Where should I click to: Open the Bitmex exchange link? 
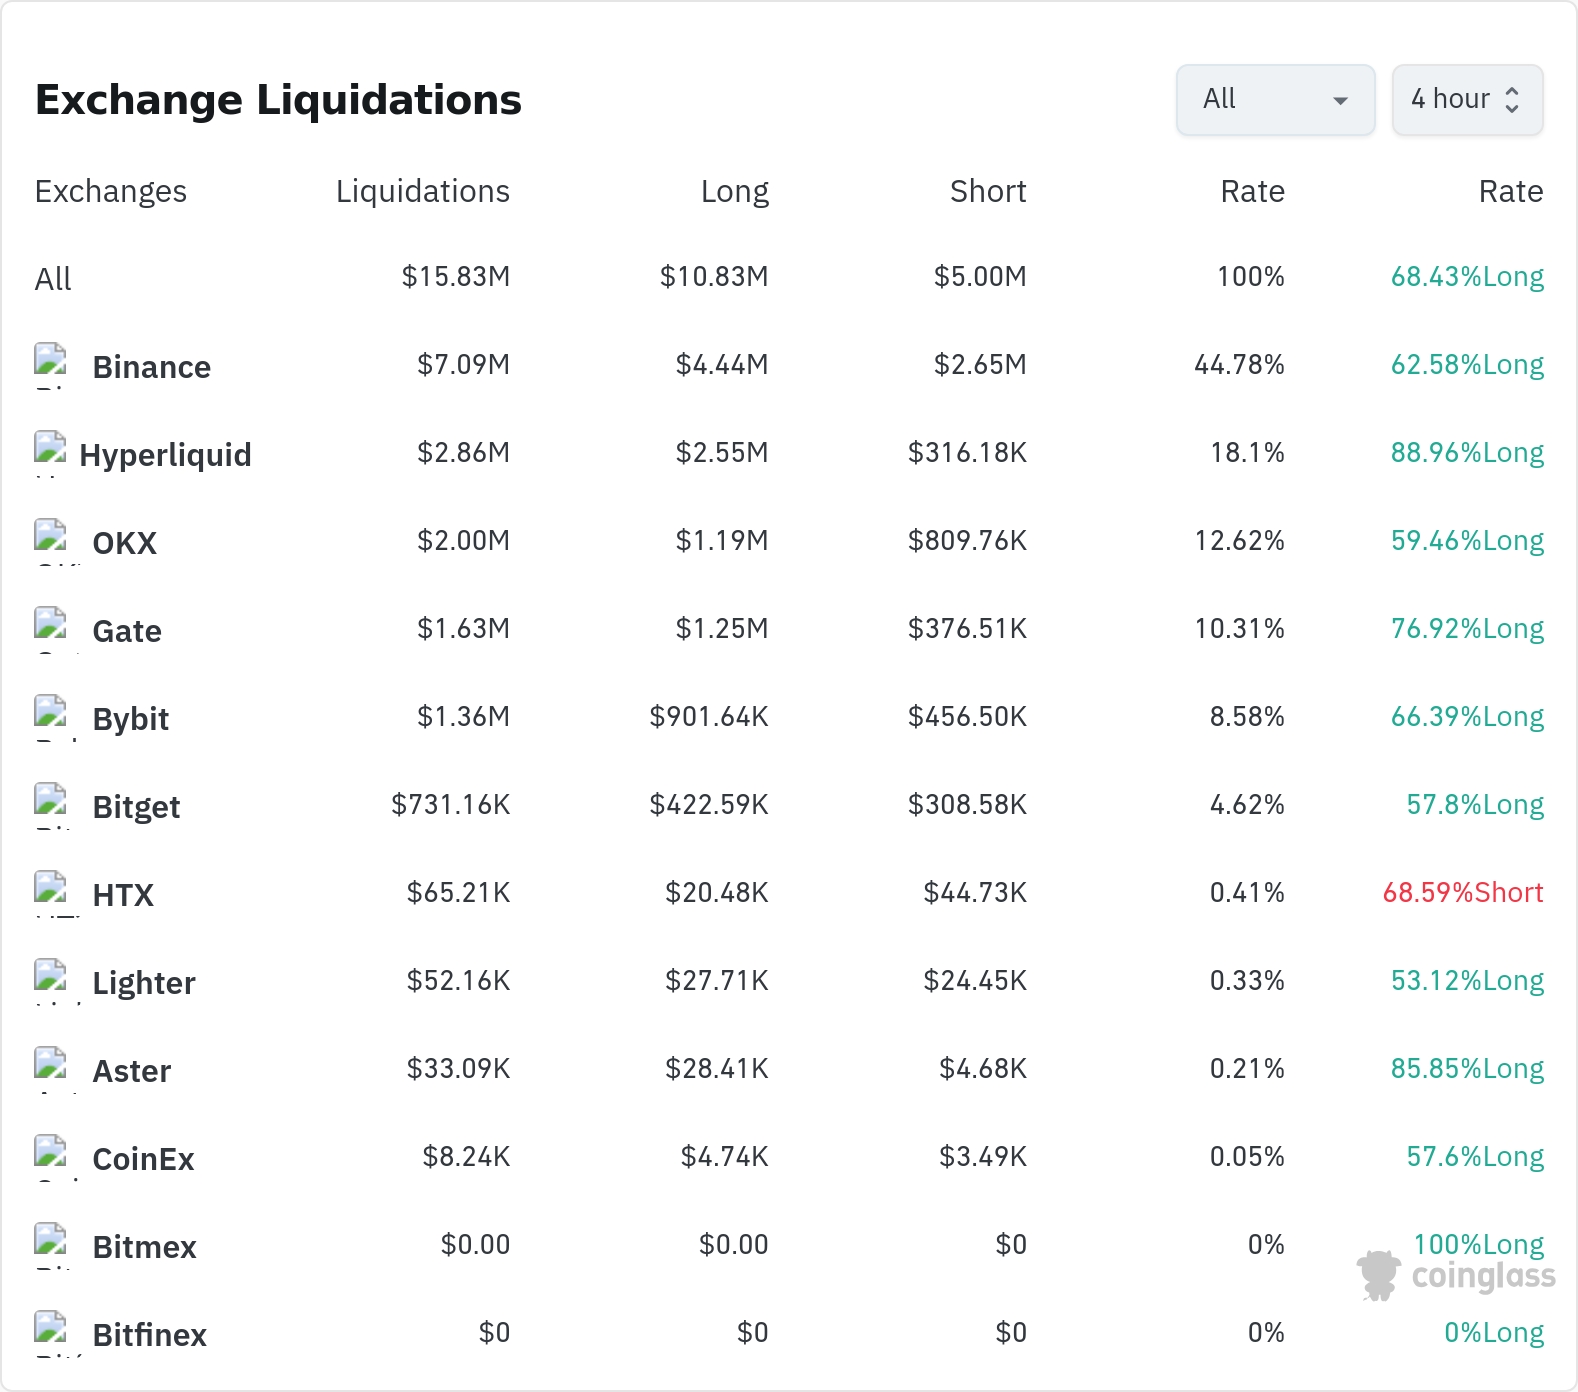tap(144, 1247)
